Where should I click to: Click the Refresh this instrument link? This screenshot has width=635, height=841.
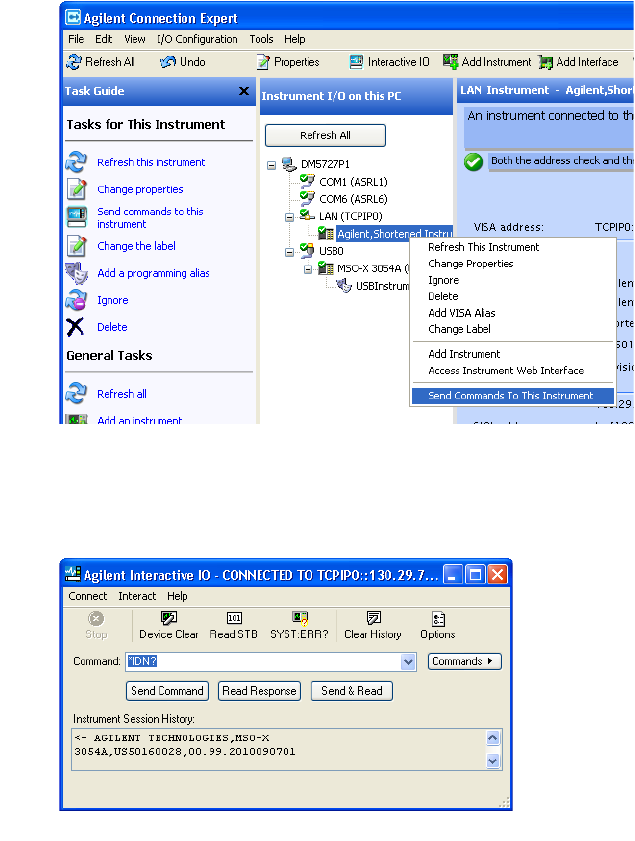click(151, 162)
